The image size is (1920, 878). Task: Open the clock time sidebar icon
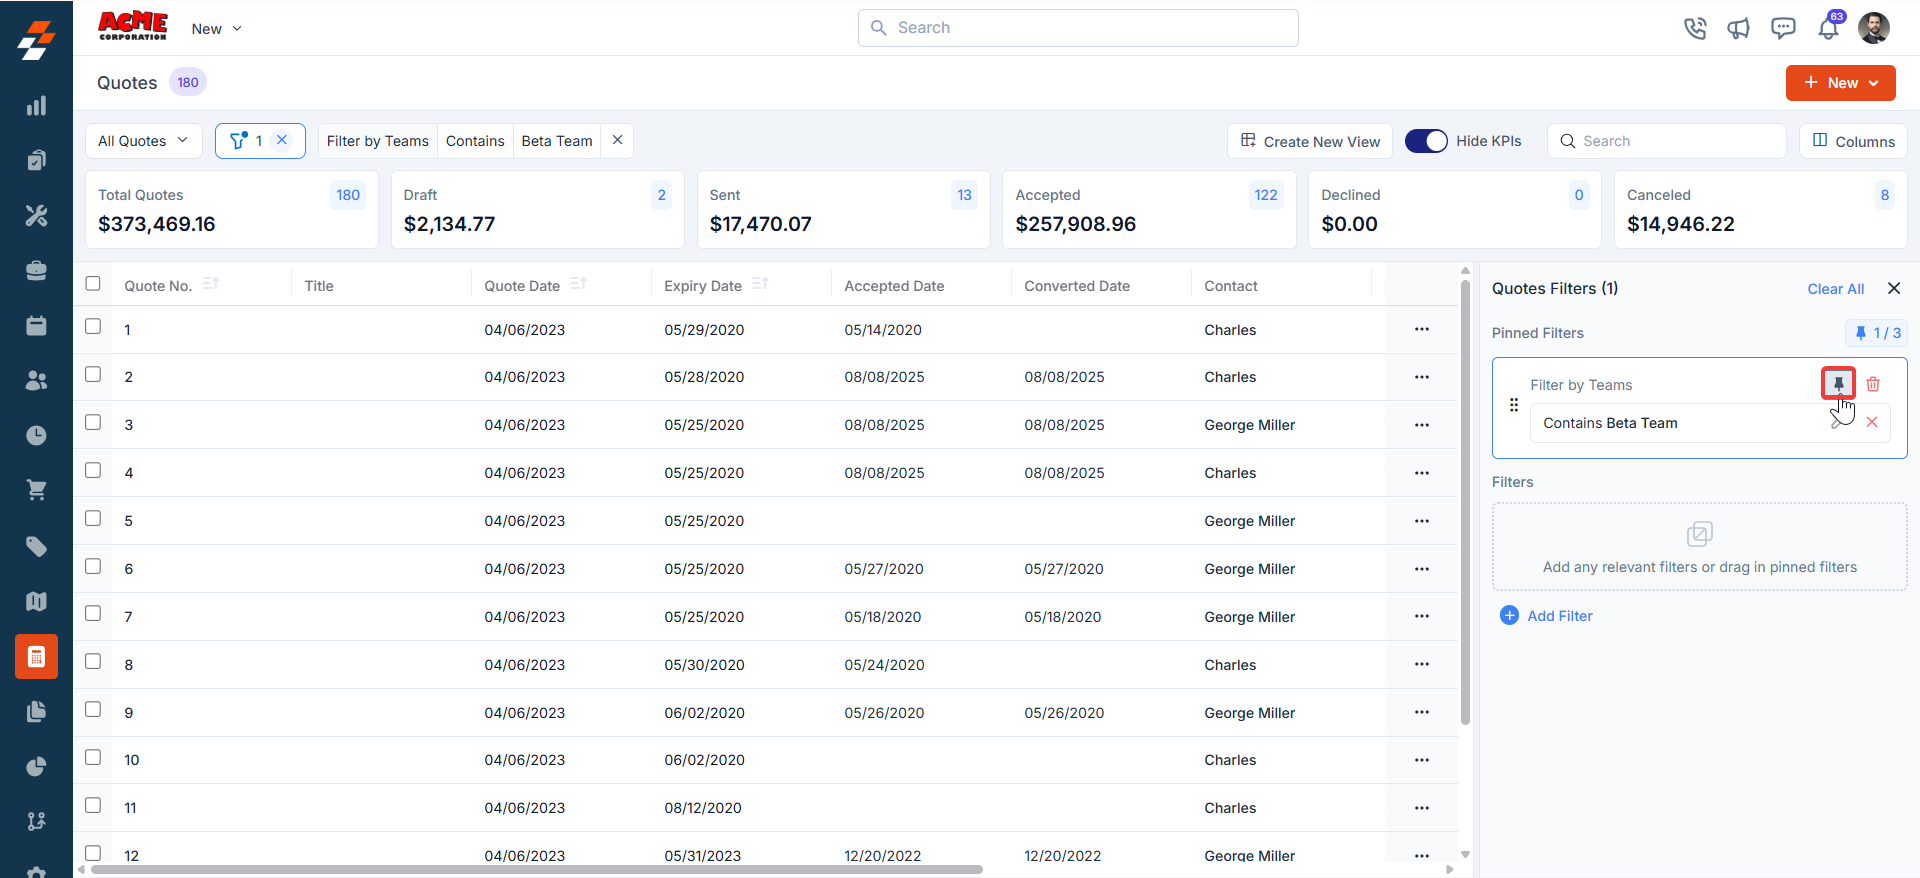click(x=36, y=435)
